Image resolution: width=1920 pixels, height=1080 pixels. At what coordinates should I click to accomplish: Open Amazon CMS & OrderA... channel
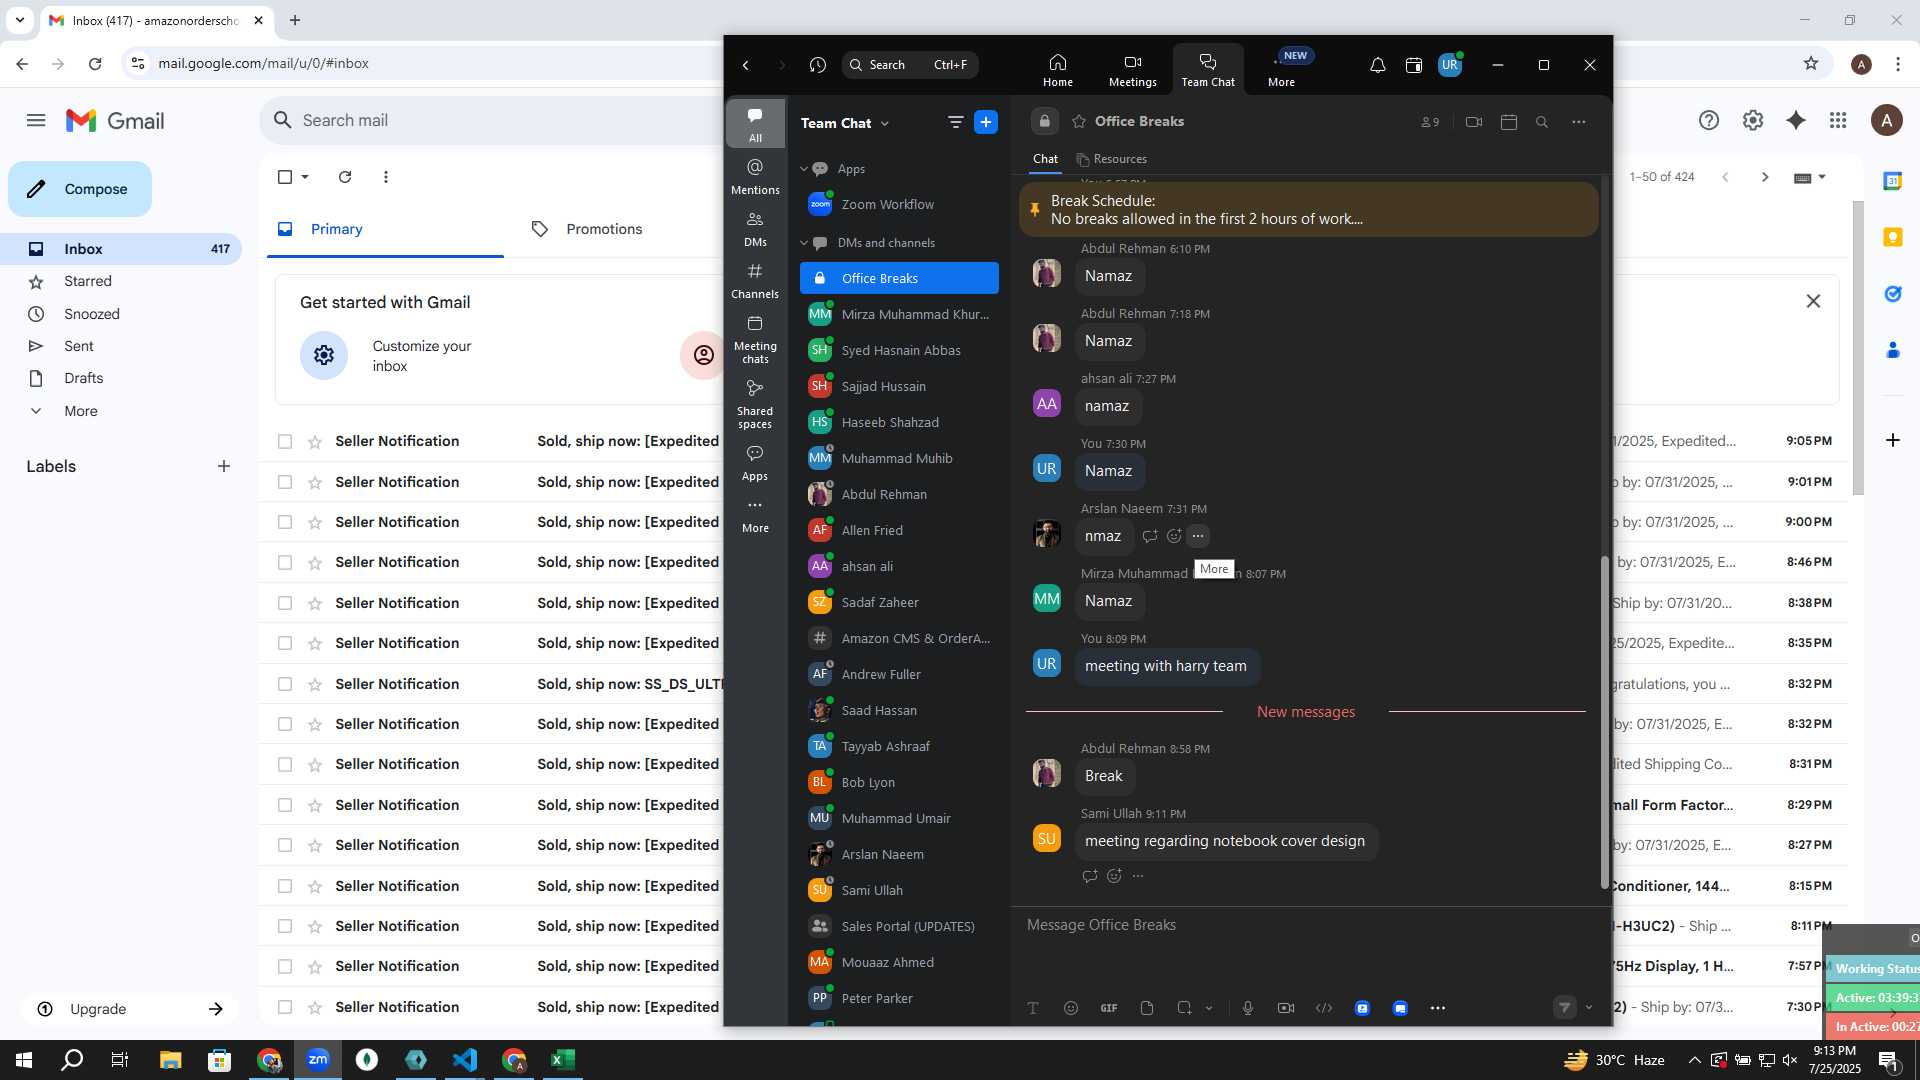900,638
